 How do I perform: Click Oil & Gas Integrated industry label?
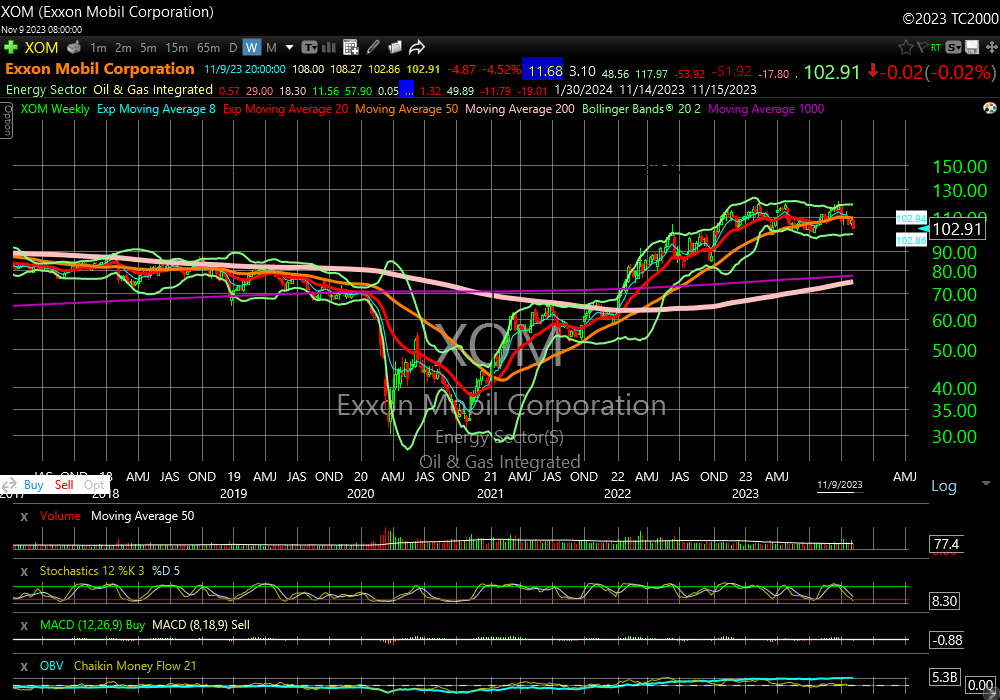153,90
